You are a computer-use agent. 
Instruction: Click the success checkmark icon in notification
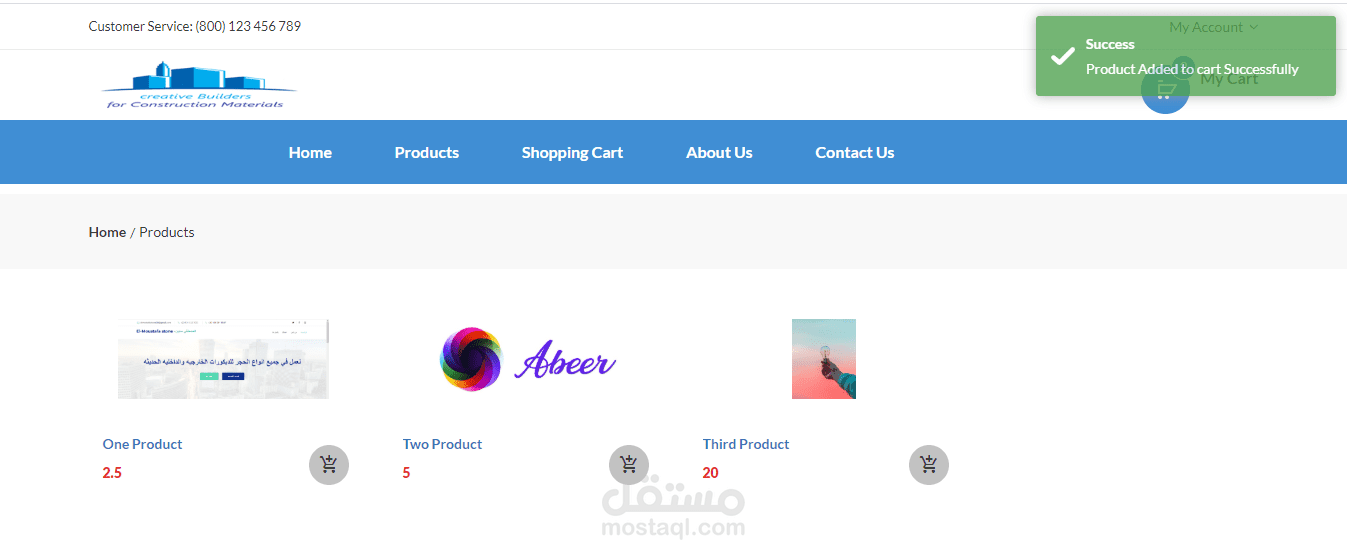tap(1062, 57)
